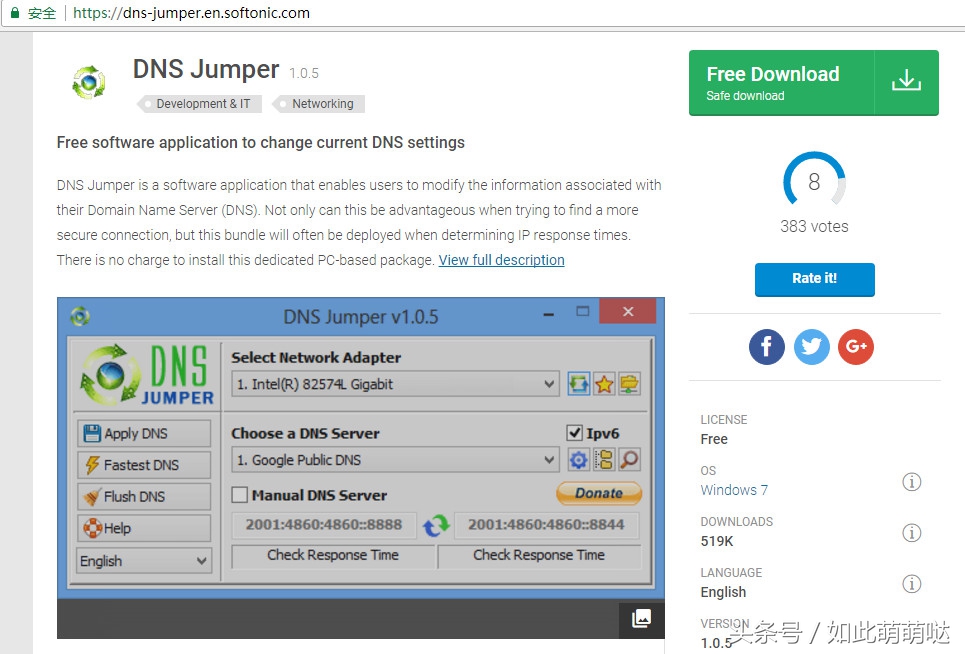Open the OS info icon
The width and height of the screenshot is (965, 654).
point(911,482)
